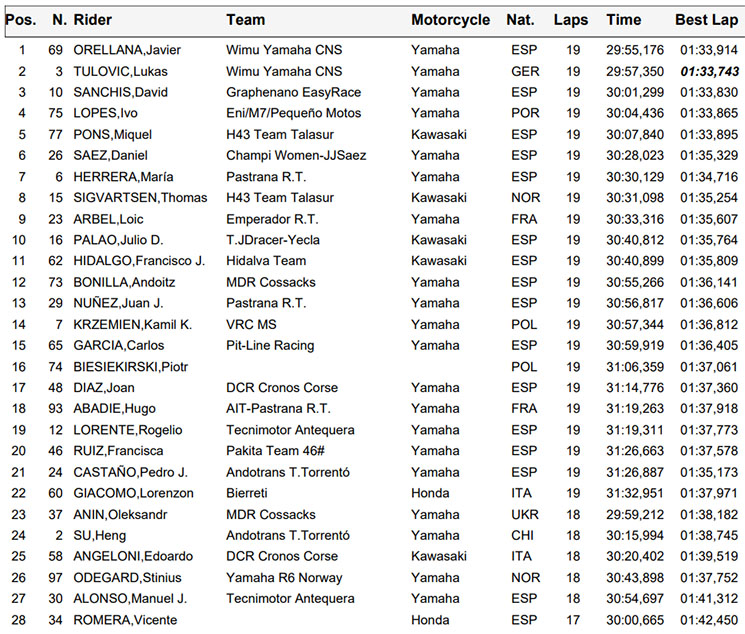Click team 'Yamaha R6 Norway'
This screenshot has width=745, height=634.
(284, 578)
